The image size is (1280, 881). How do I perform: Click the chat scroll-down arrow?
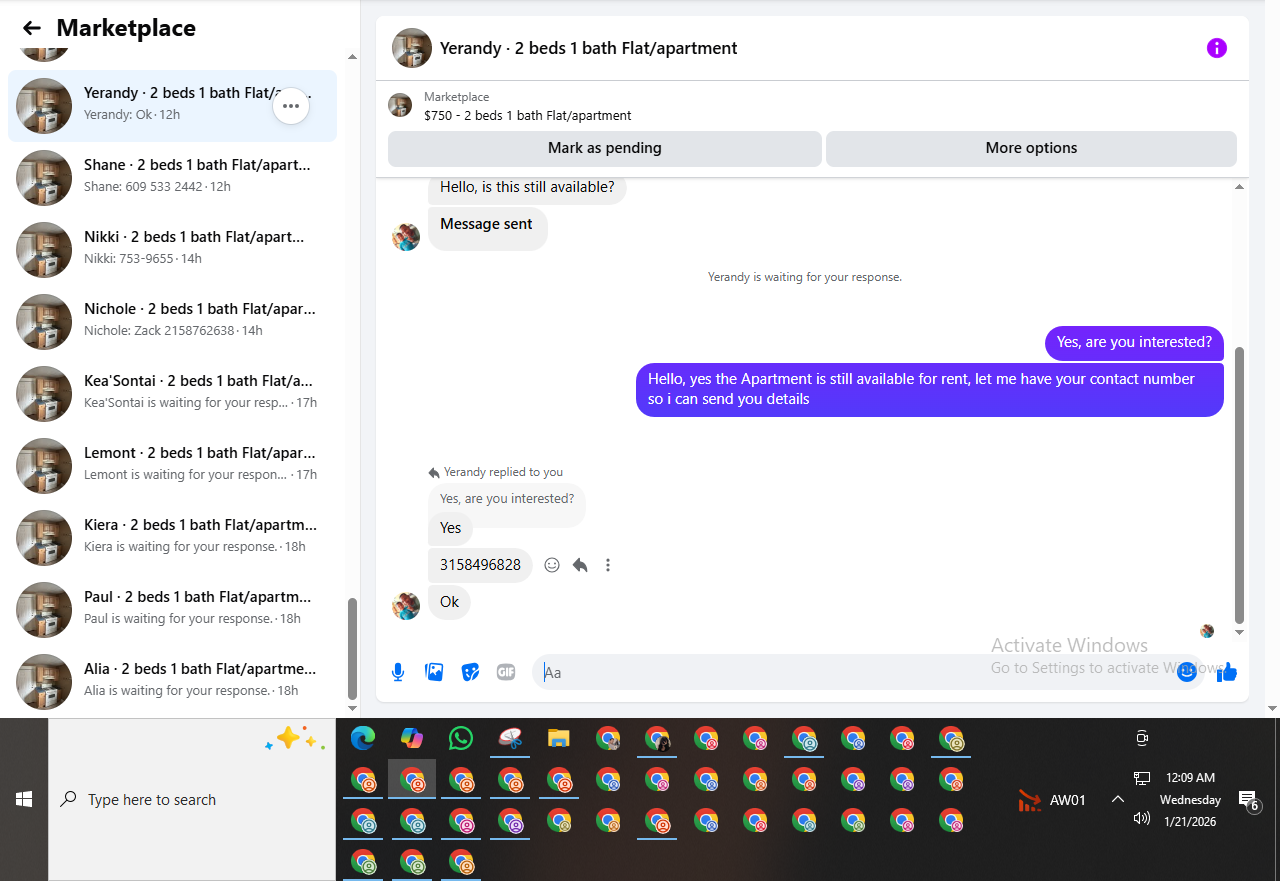point(1240,632)
